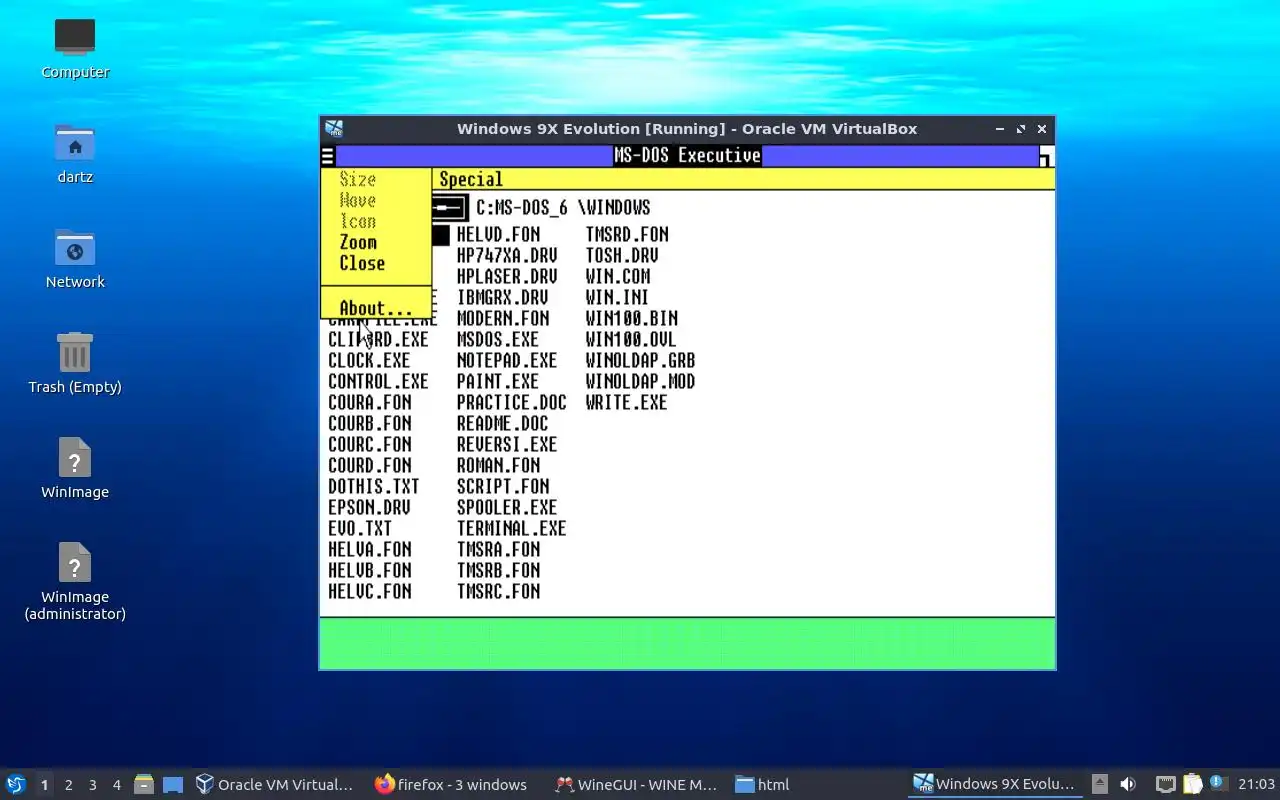Viewport: 1280px width, 800px height.
Task: Open the dartz home folder icon
Action: tap(75, 143)
